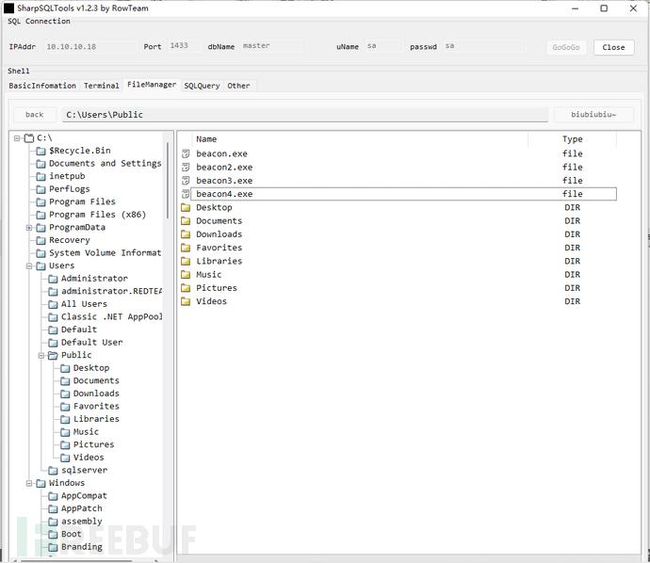Click the inetpub folder icon in tree
Screen dimensions: 650x563
pyautogui.click(x=40, y=176)
